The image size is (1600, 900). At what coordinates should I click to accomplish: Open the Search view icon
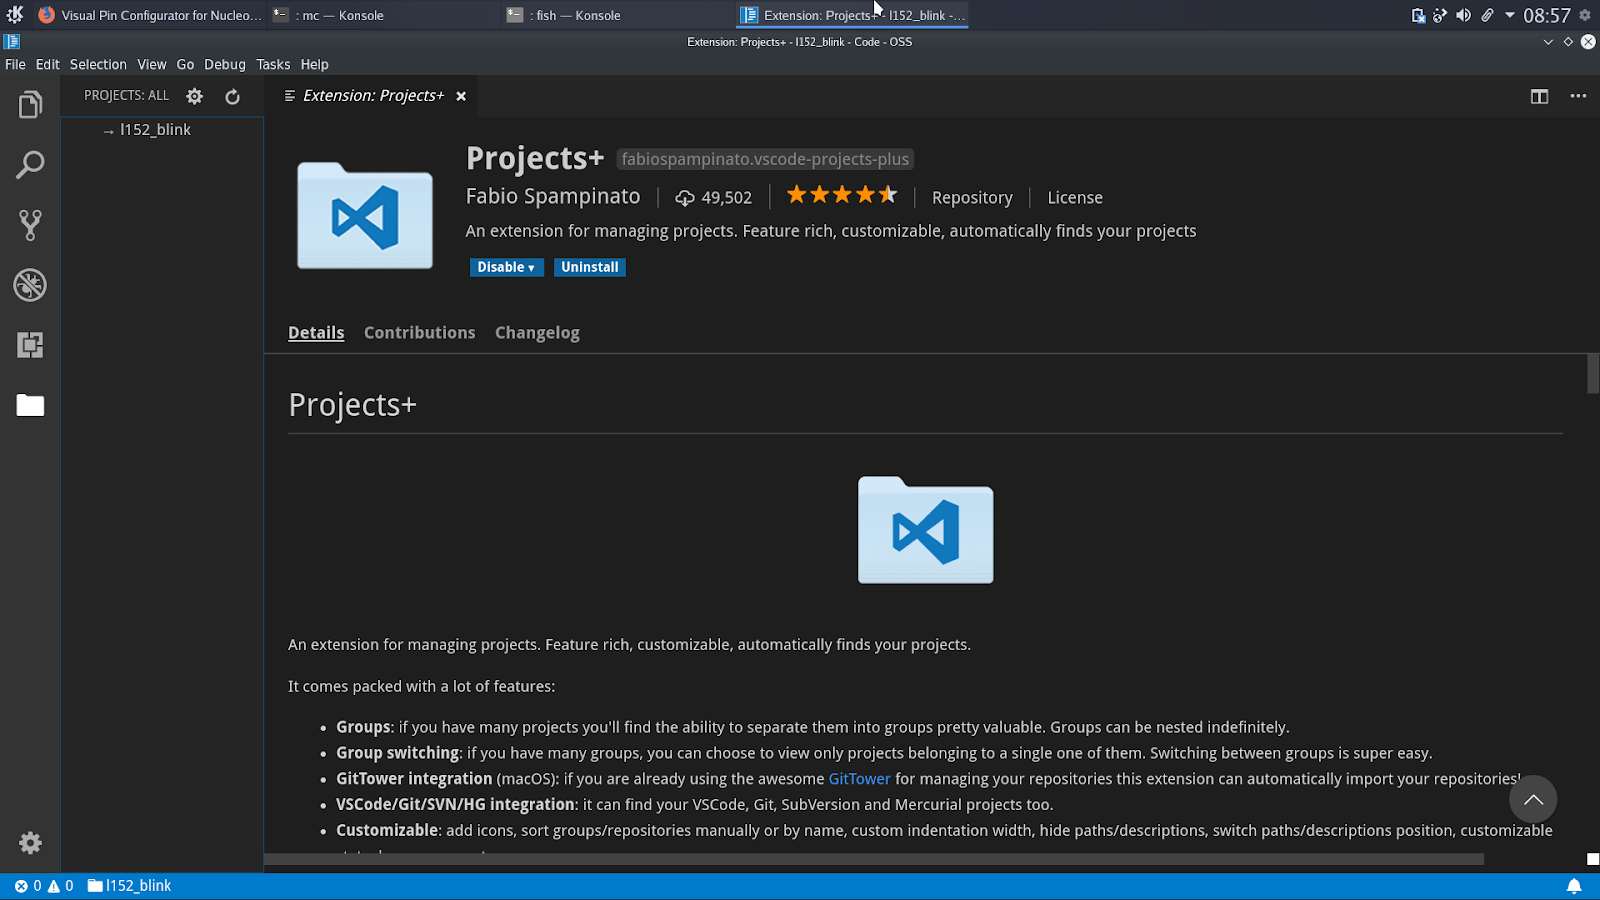tap(30, 165)
